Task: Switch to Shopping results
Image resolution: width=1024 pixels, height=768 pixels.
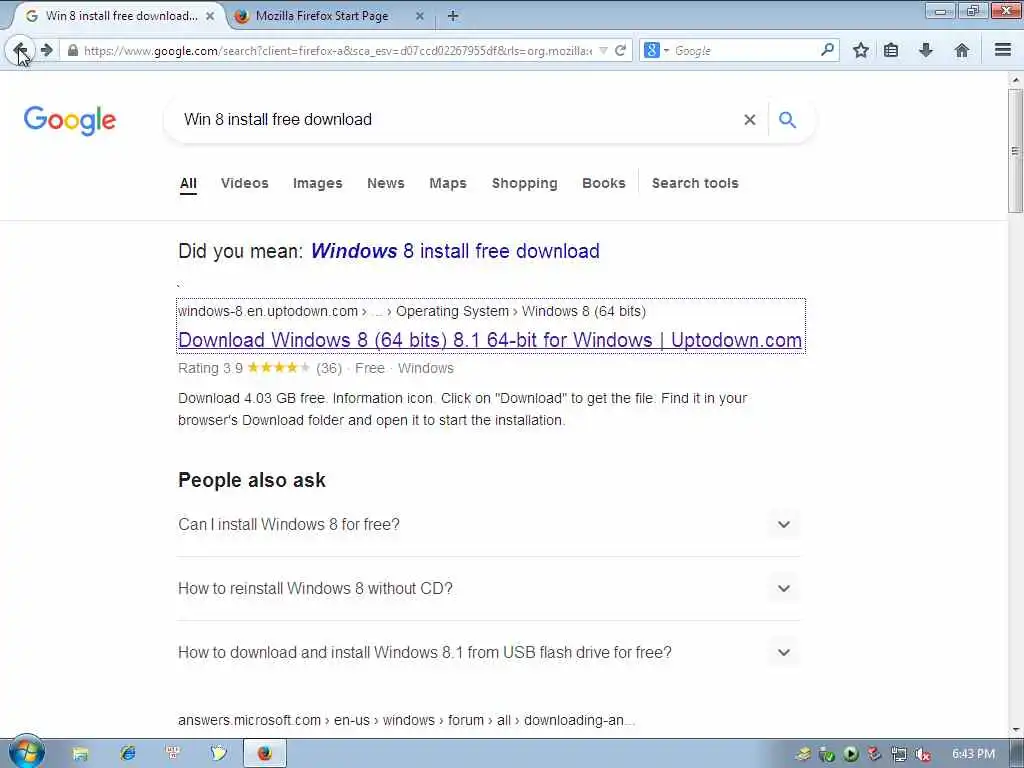Action: (x=524, y=184)
